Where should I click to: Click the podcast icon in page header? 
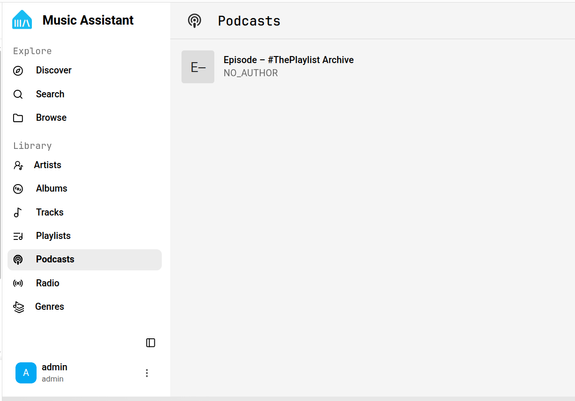(194, 21)
